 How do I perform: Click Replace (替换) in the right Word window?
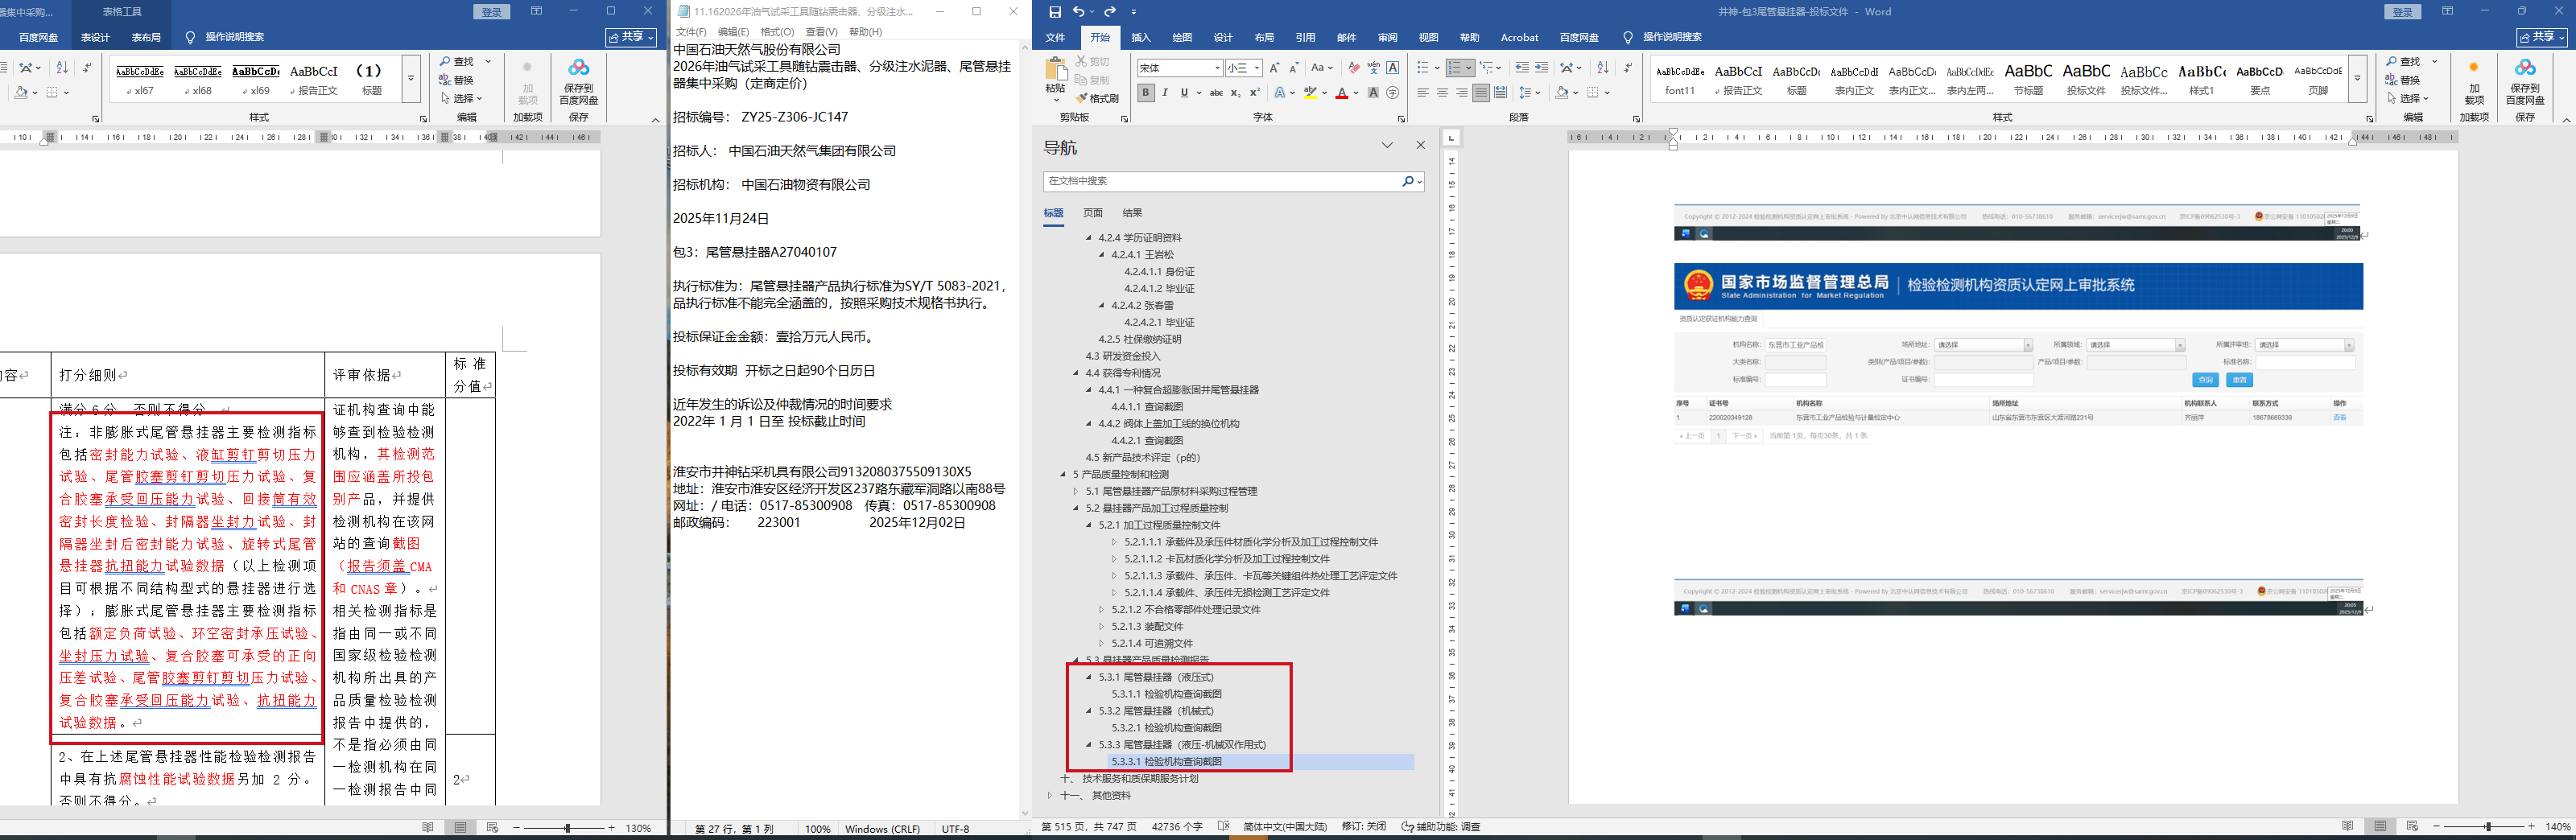click(x=2404, y=80)
